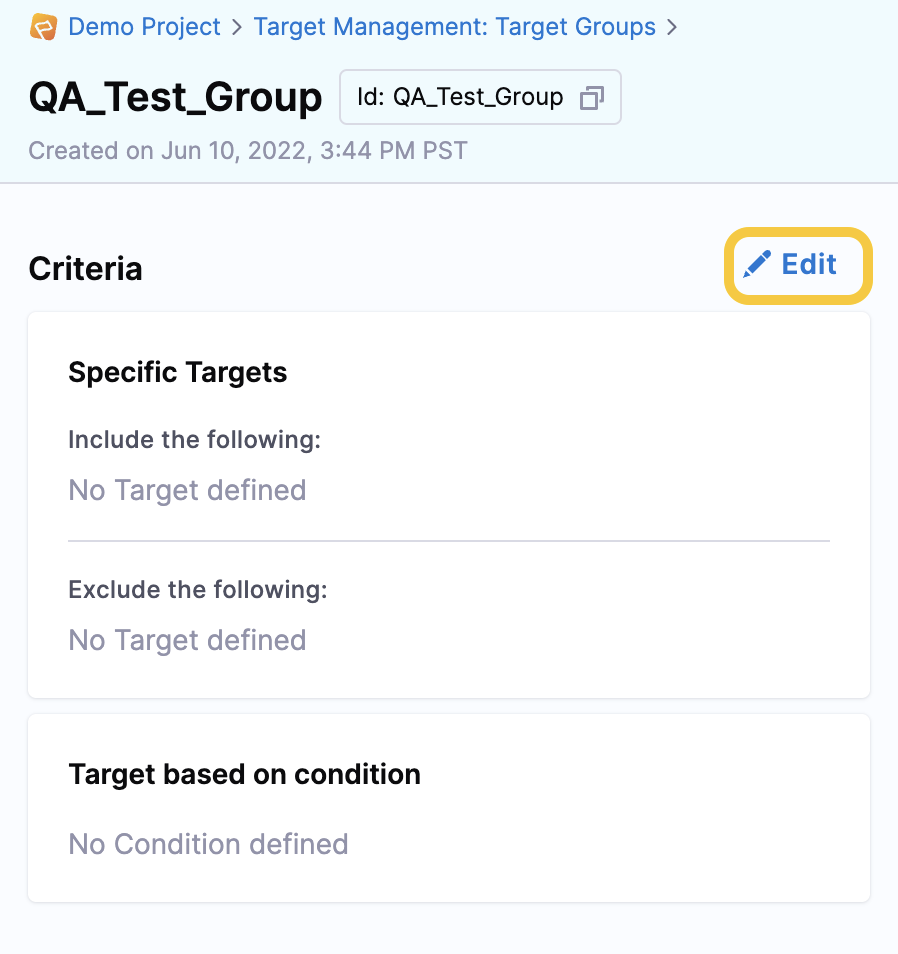This screenshot has height=954, width=898.
Task: Open Demo Project from the breadcrumb
Action: [x=144, y=27]
